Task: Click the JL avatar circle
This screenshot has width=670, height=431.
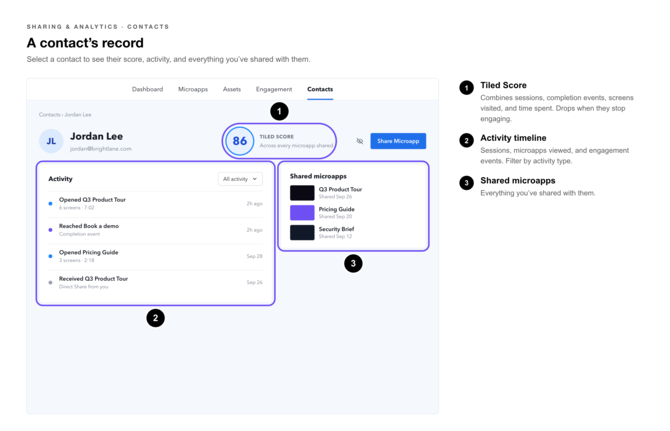Action: (x=51, y=141)
